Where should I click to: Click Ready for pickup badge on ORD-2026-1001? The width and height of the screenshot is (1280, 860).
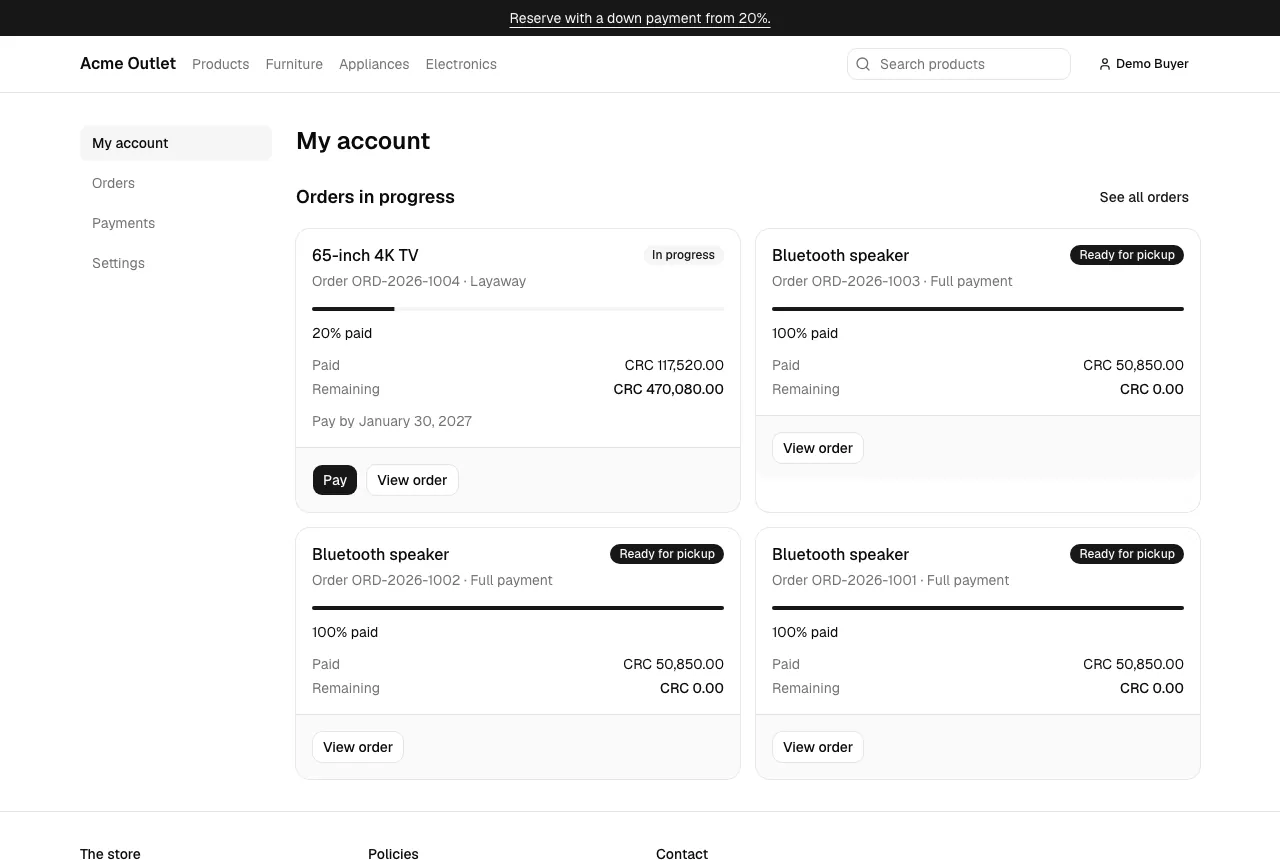[1127, 554]
